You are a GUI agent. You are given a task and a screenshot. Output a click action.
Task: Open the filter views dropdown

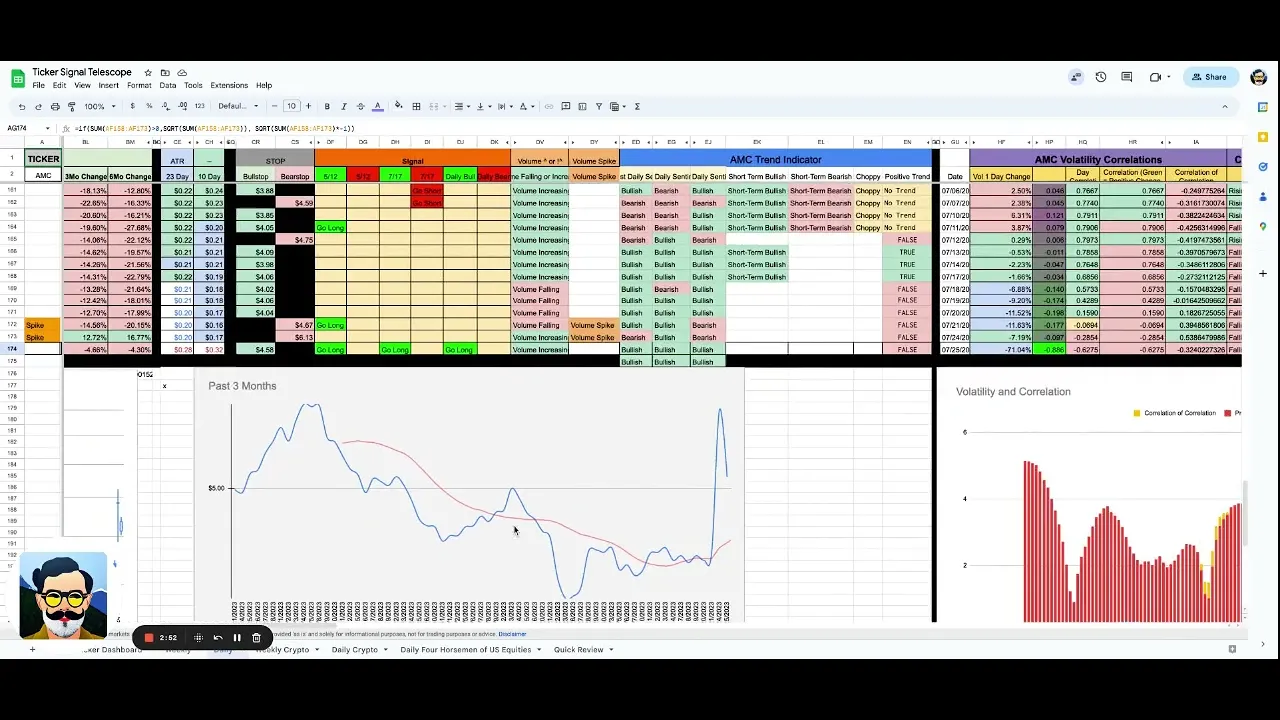point(618,106)
